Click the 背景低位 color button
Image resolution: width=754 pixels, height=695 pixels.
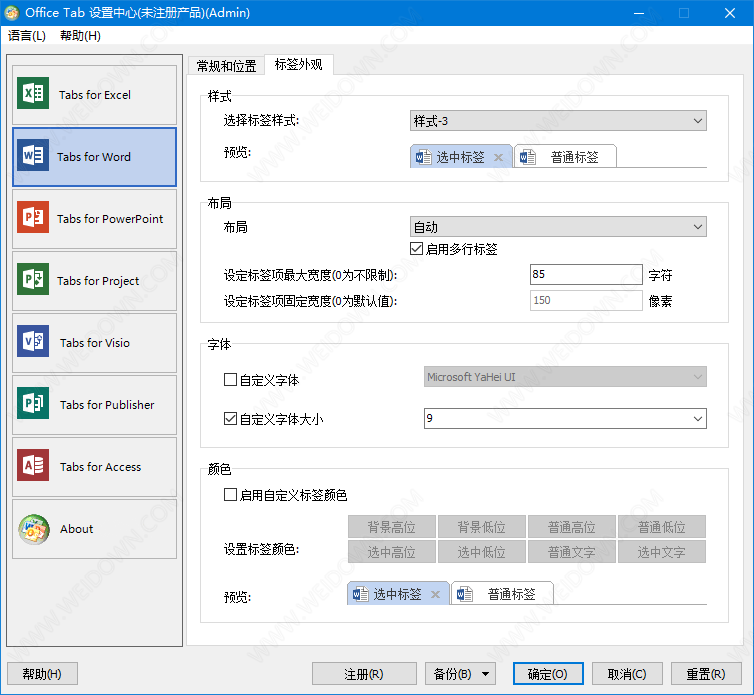coord(482,527)
